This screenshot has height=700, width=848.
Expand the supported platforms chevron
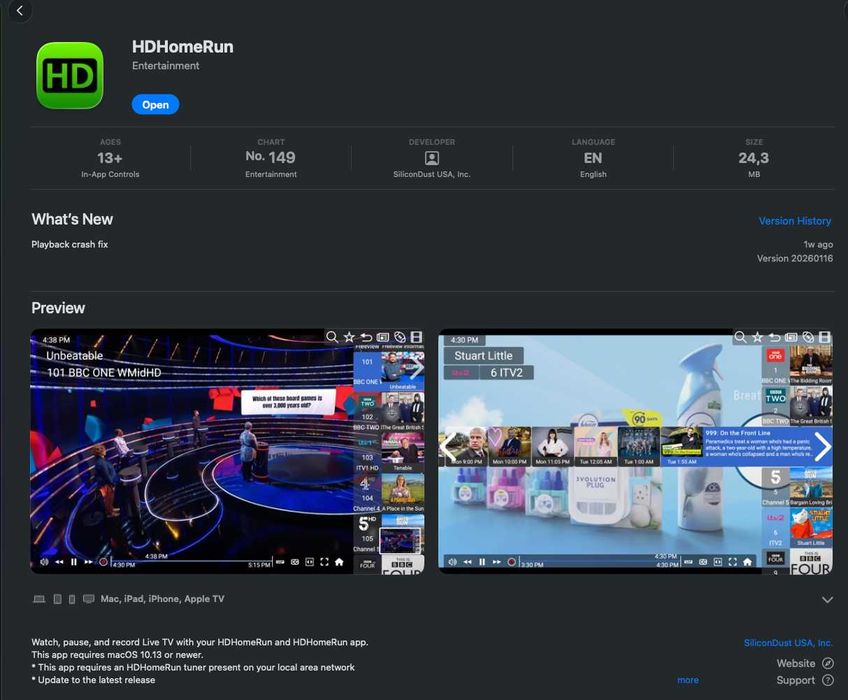[x=827, y=599]
